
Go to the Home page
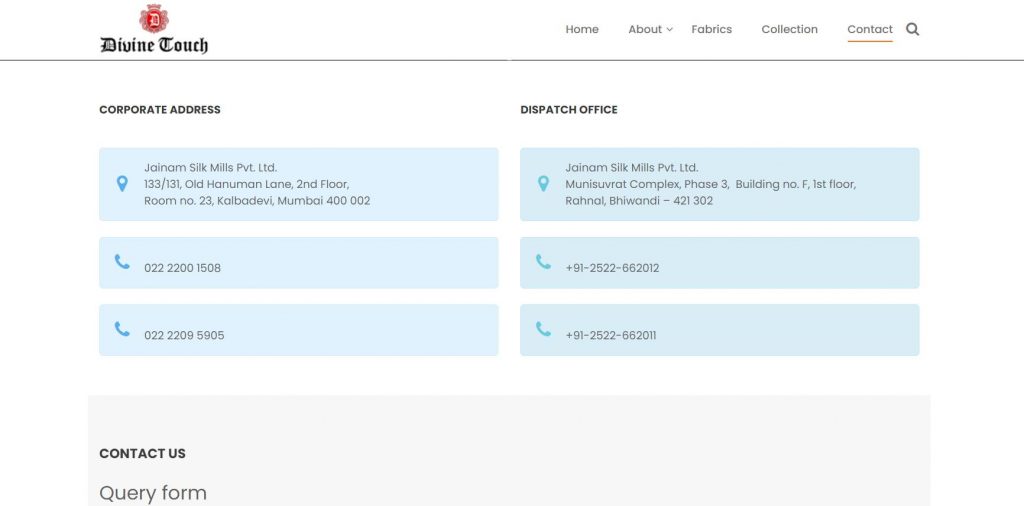point(582,29)
